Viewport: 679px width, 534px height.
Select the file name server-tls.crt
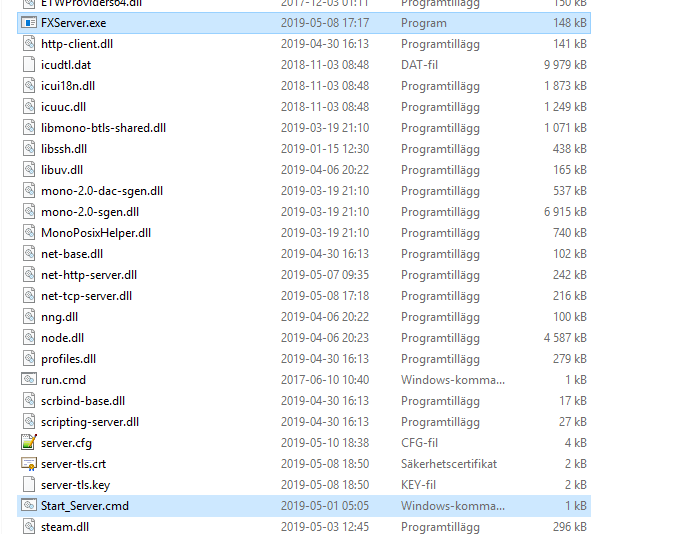pyautogui.click(x=74, y=464)
